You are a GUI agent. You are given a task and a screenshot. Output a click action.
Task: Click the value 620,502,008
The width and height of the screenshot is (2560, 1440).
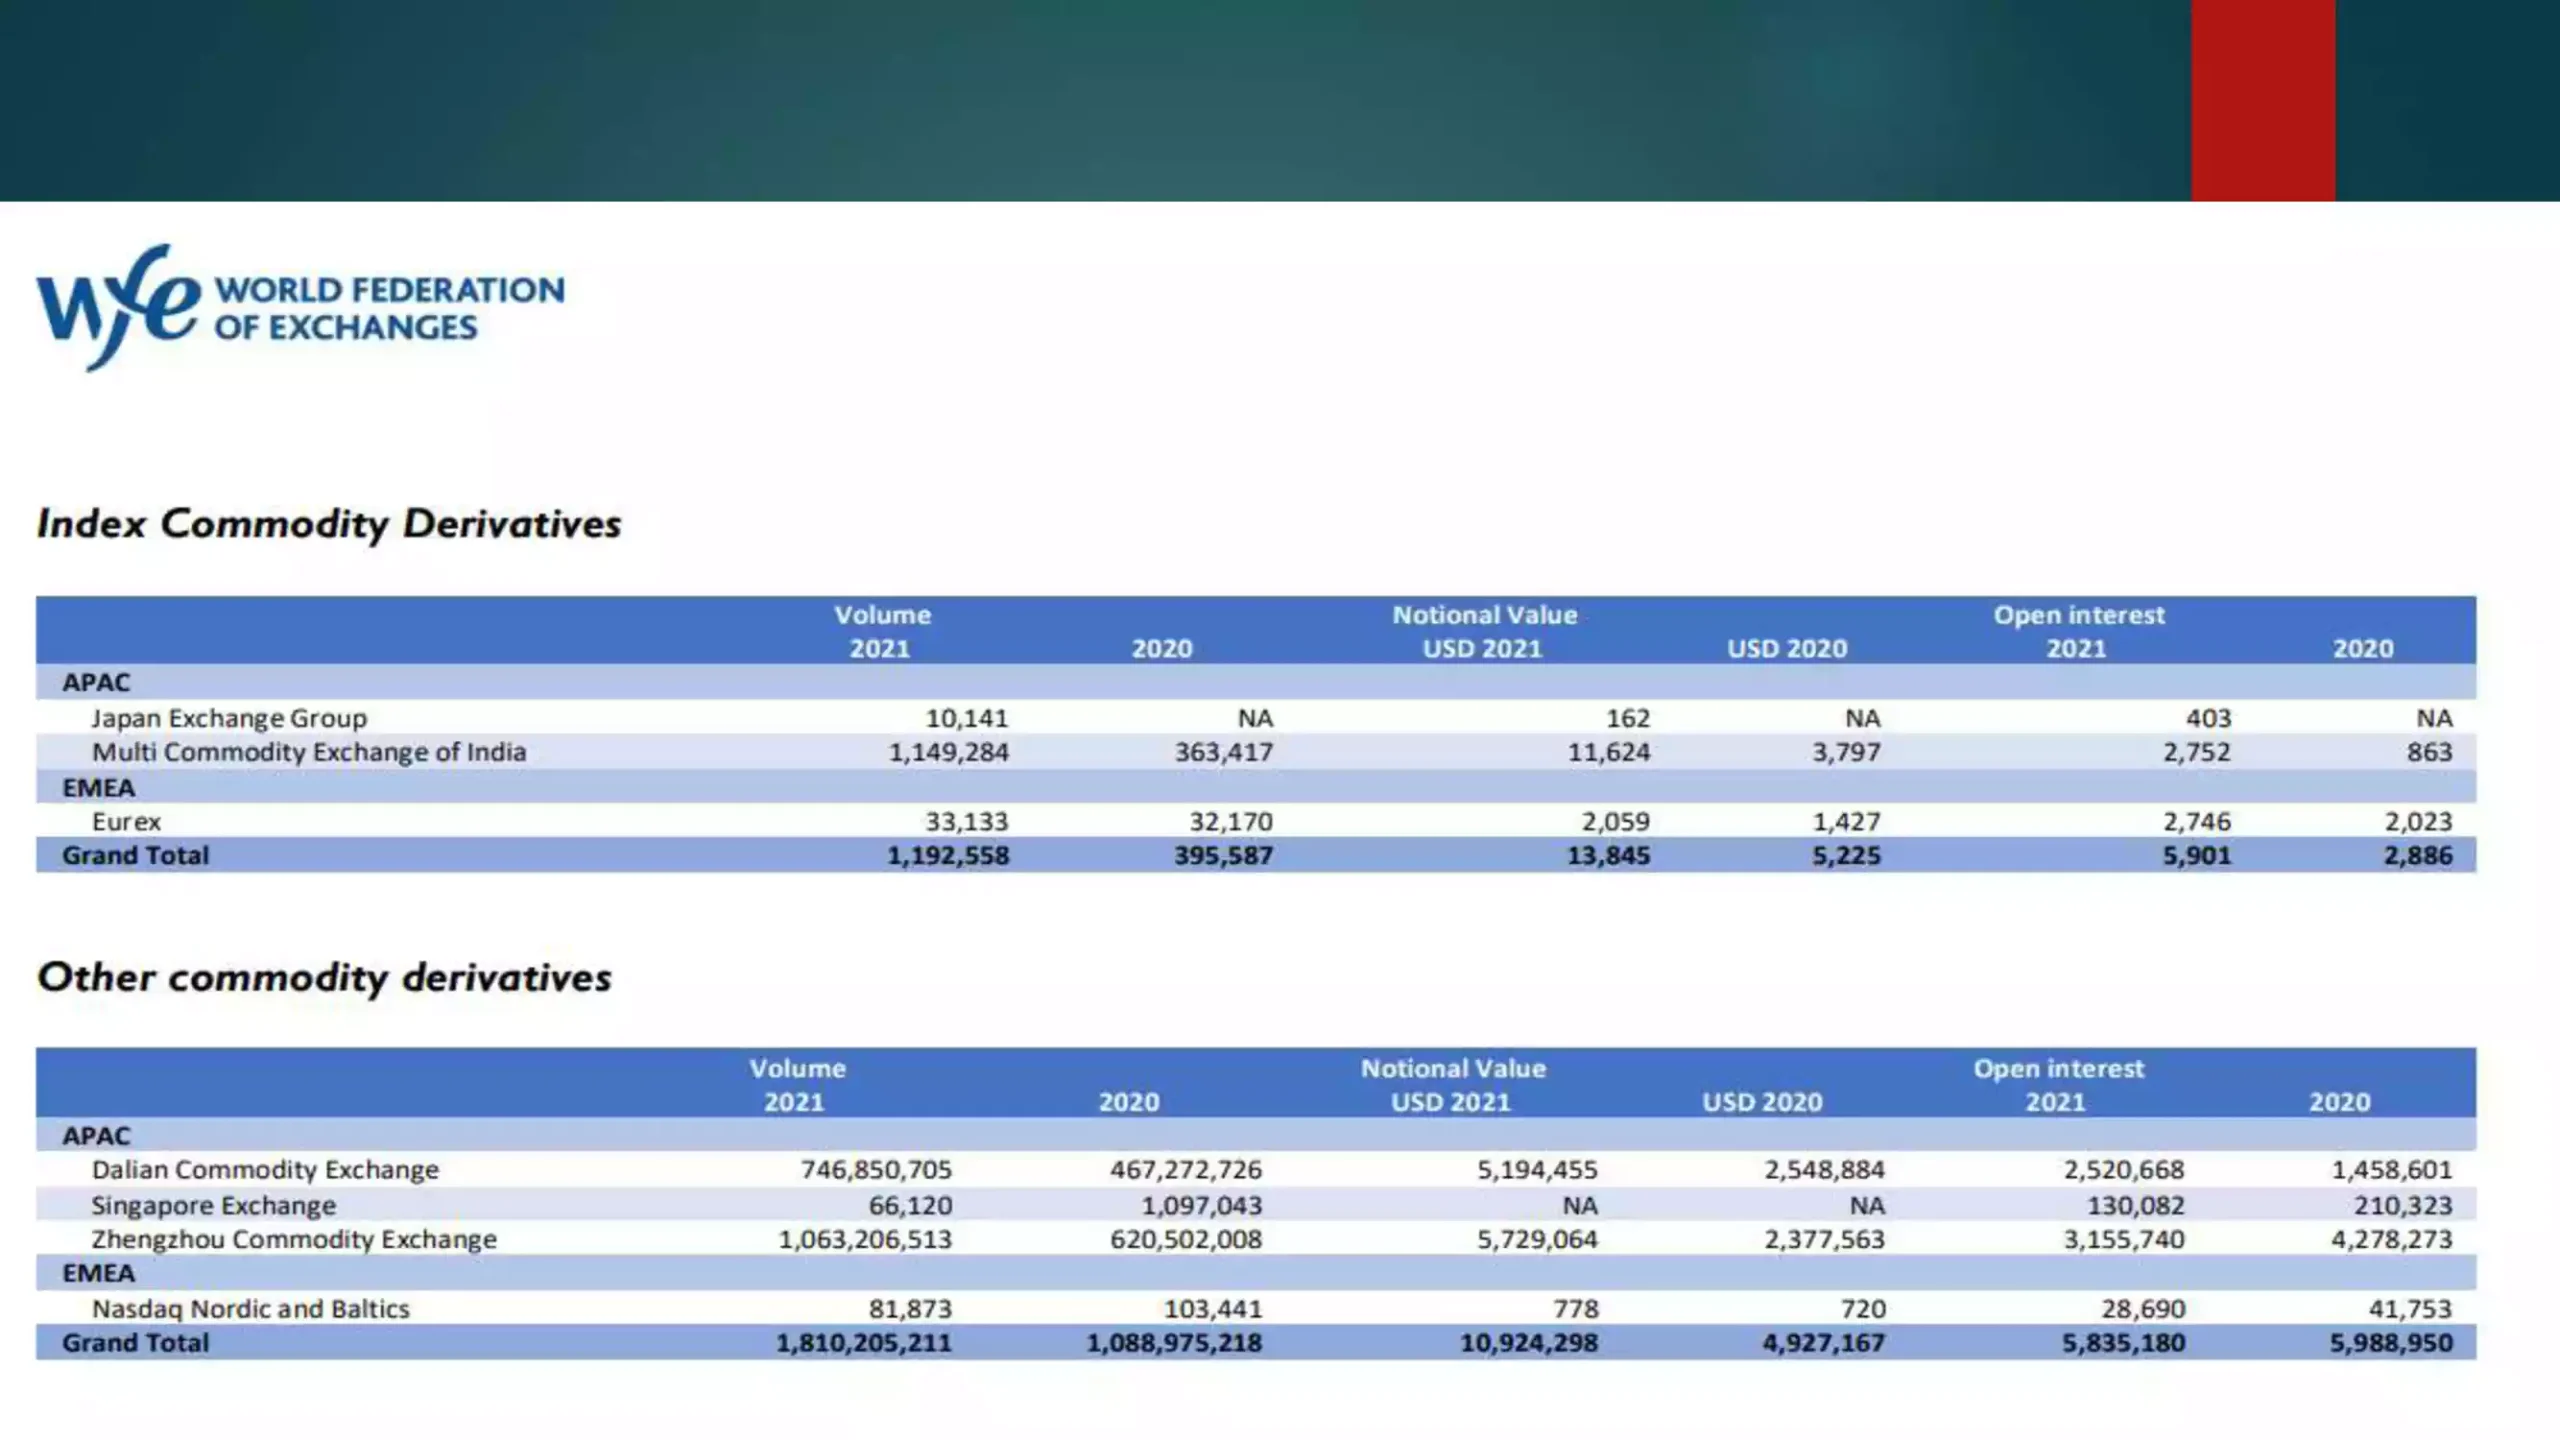pos(1186,1240)
